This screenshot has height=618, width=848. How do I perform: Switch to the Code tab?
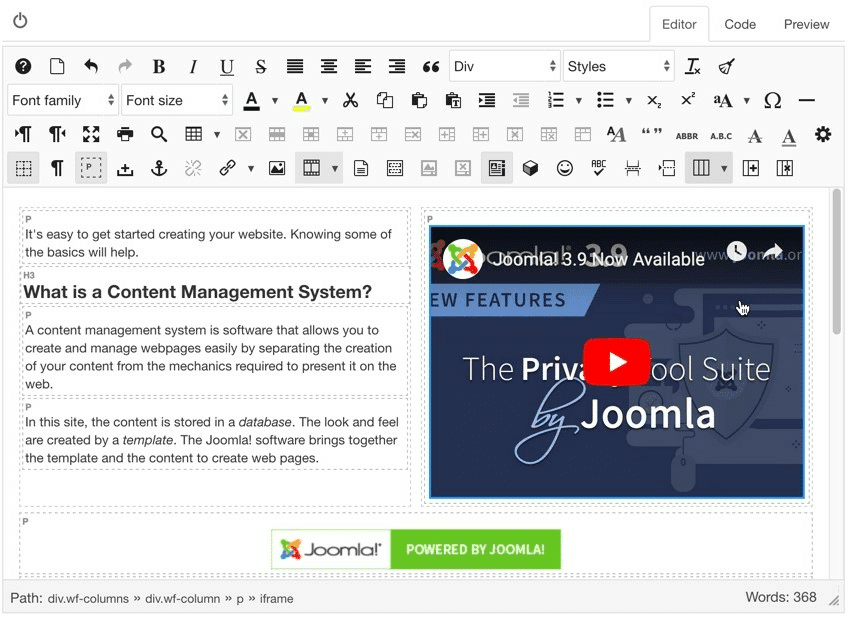point(740,24)
